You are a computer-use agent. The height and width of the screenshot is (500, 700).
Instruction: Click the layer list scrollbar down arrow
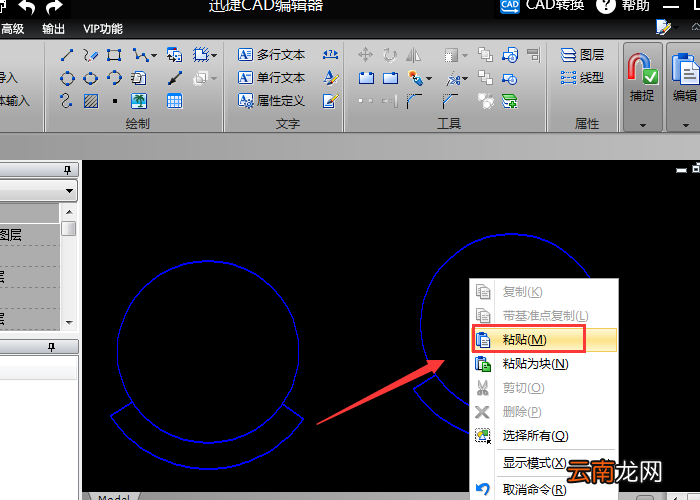pyautogui.click(x=69, y=322)
